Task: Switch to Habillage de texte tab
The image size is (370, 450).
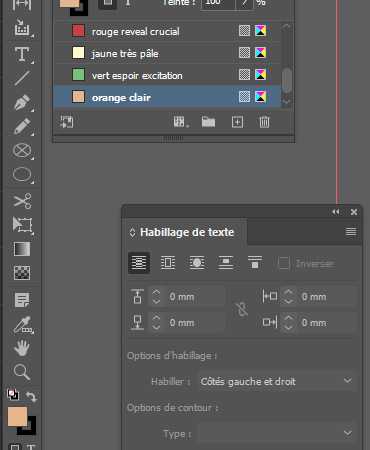Action: 187,232
